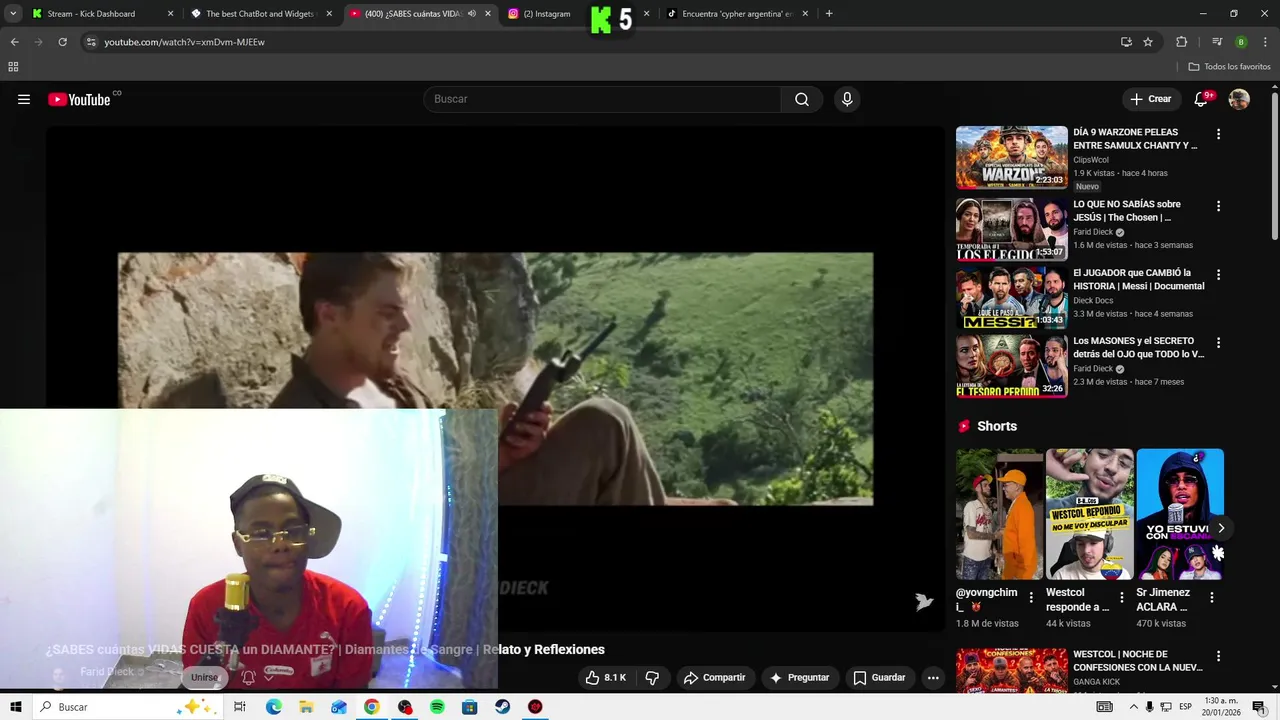This screenshot has width=1280, height=720.
Task: Save video with Guardar button
Action: coord(879,677)
